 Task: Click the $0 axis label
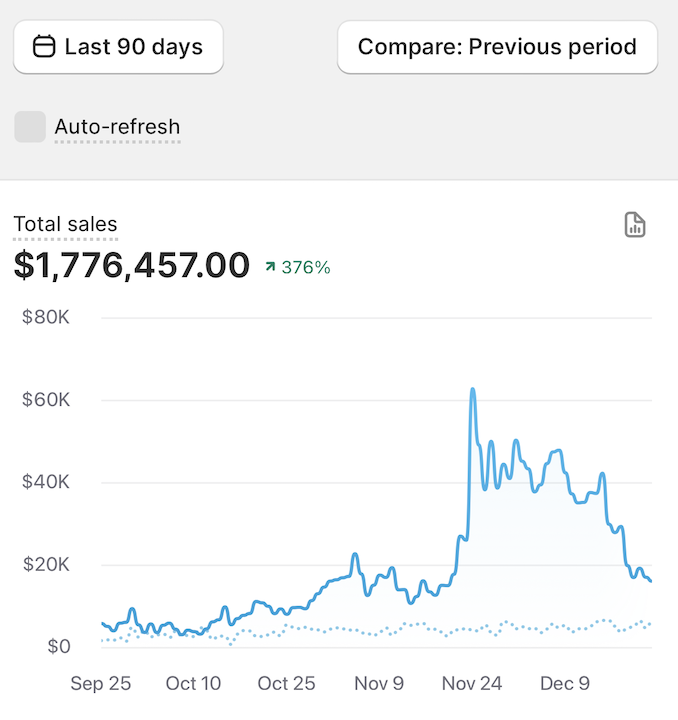[59, 647]
